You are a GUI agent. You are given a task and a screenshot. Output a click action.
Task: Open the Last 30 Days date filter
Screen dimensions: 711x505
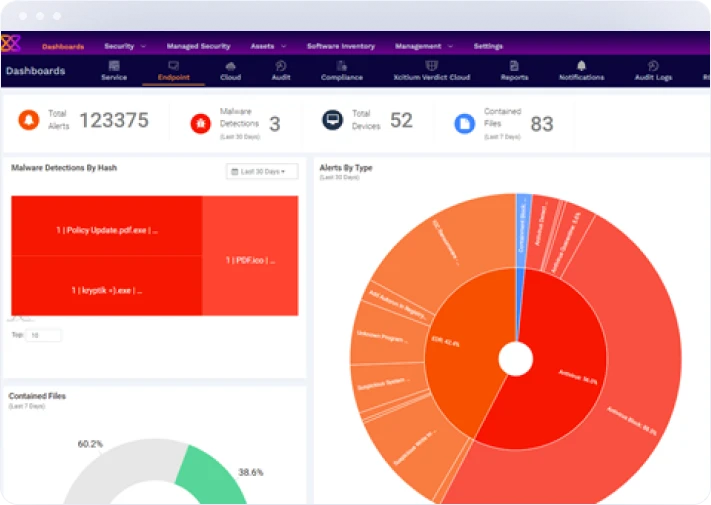click(x=264, y=172)
